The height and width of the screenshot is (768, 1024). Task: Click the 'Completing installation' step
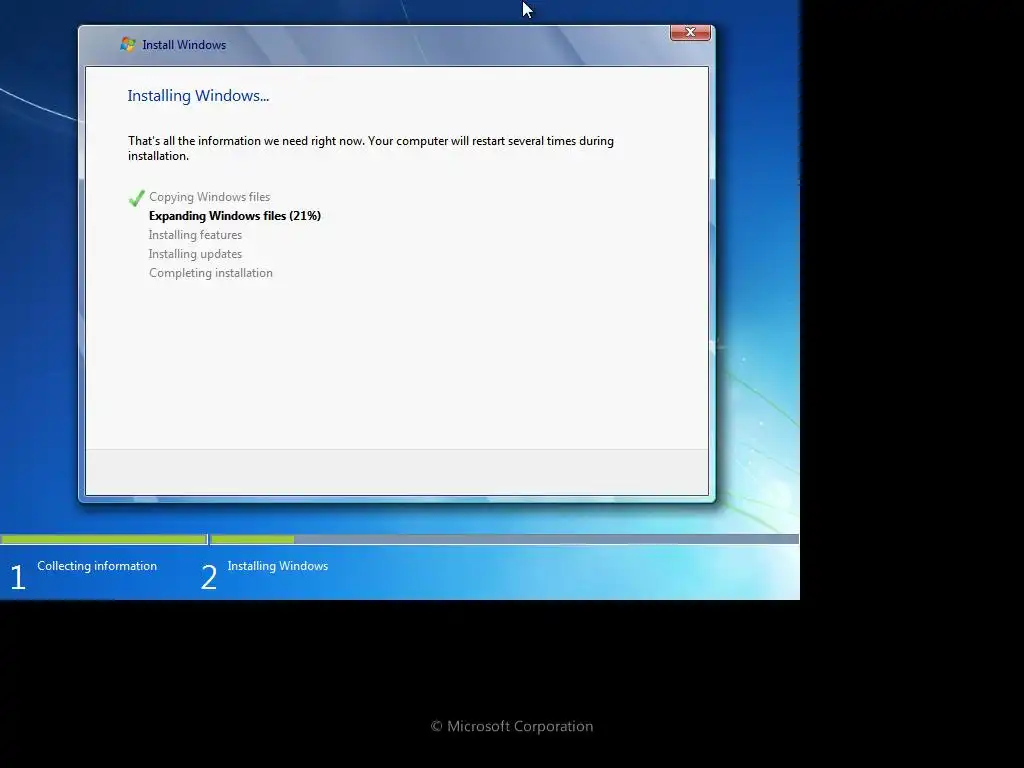click(211, 273)
